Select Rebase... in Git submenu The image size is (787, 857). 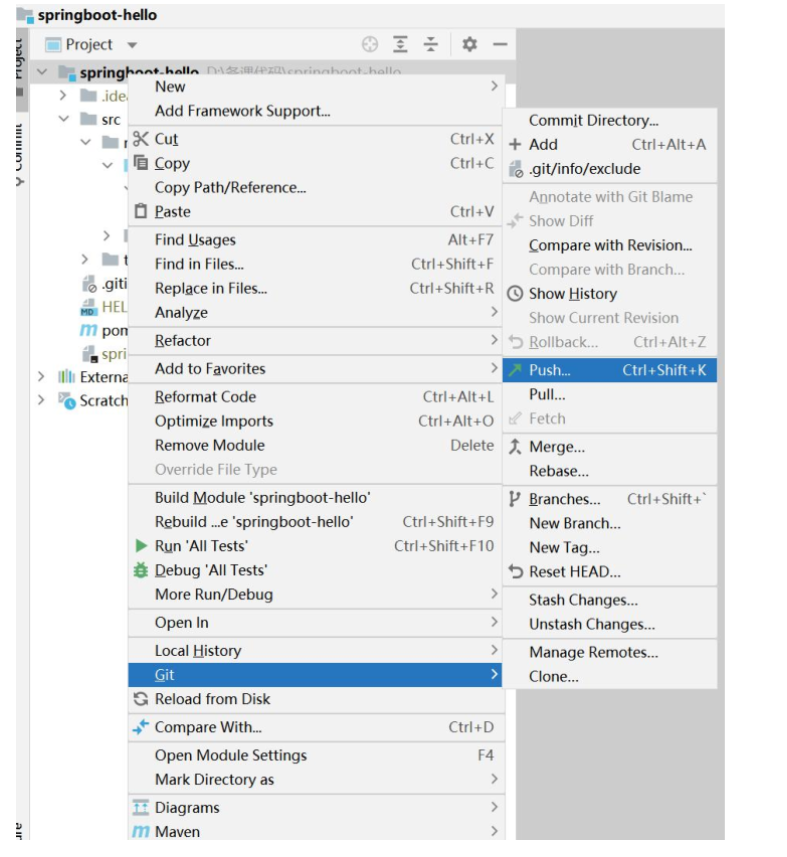[x=609, y=471]
